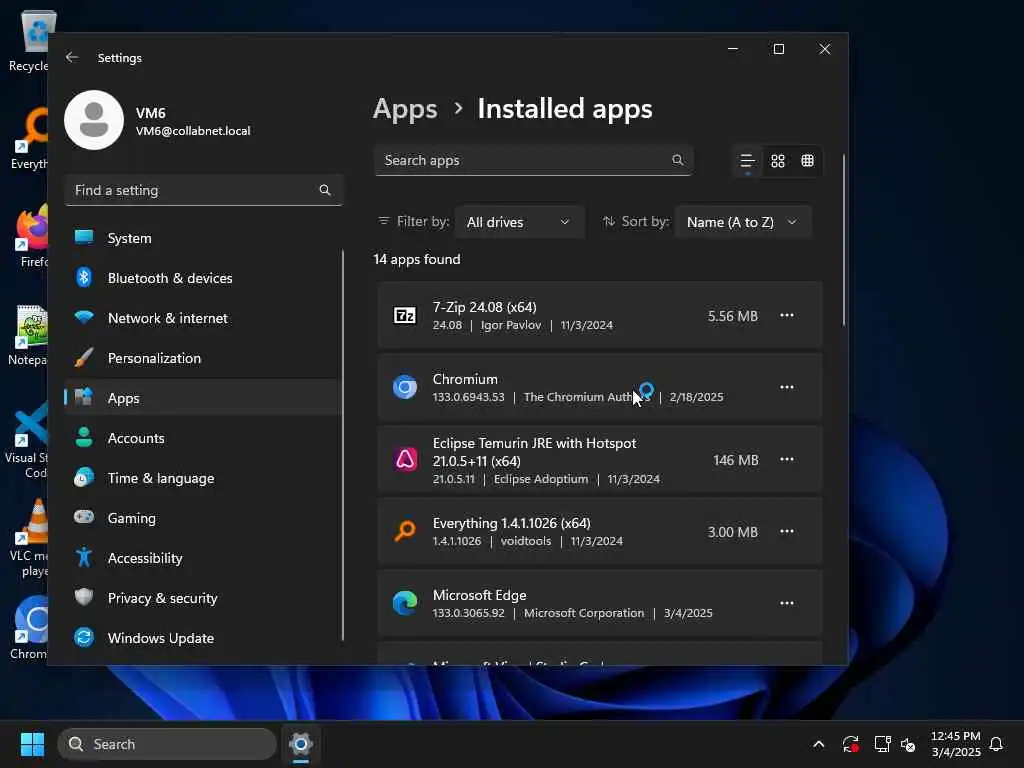Switch to tiles view layout
Image resolution: width=1024 pixels, height=768 pixels.
807,161
